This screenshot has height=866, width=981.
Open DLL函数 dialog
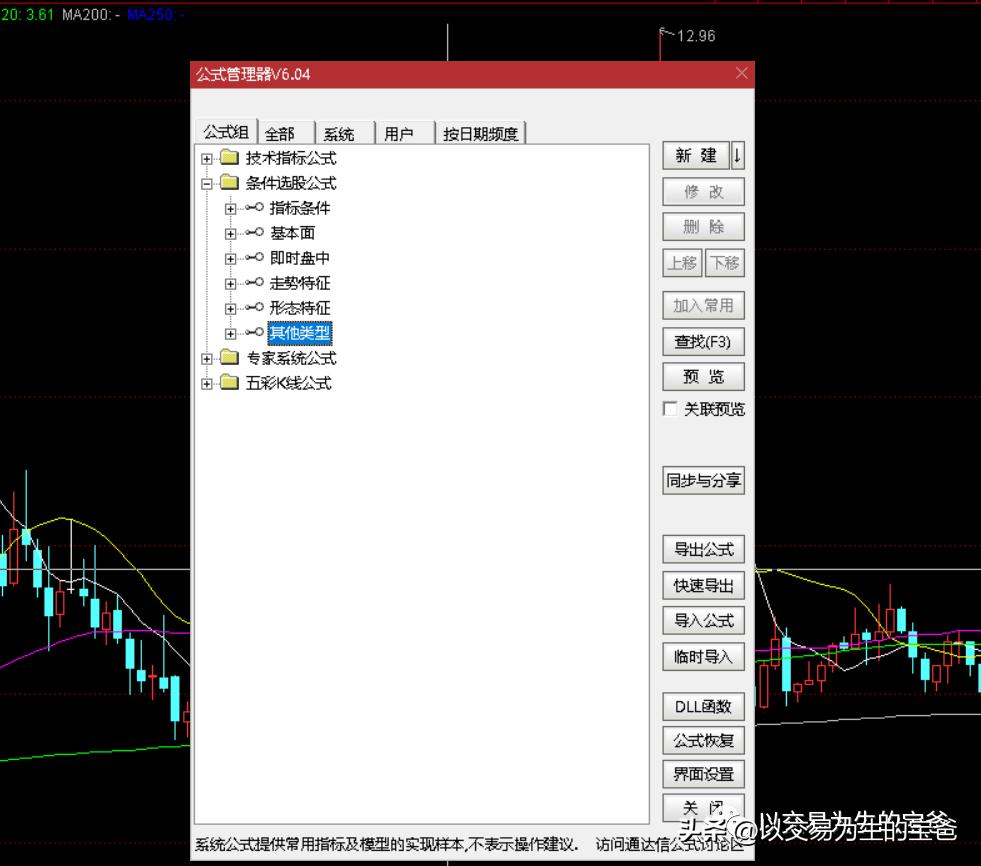(x=703, y=706)
